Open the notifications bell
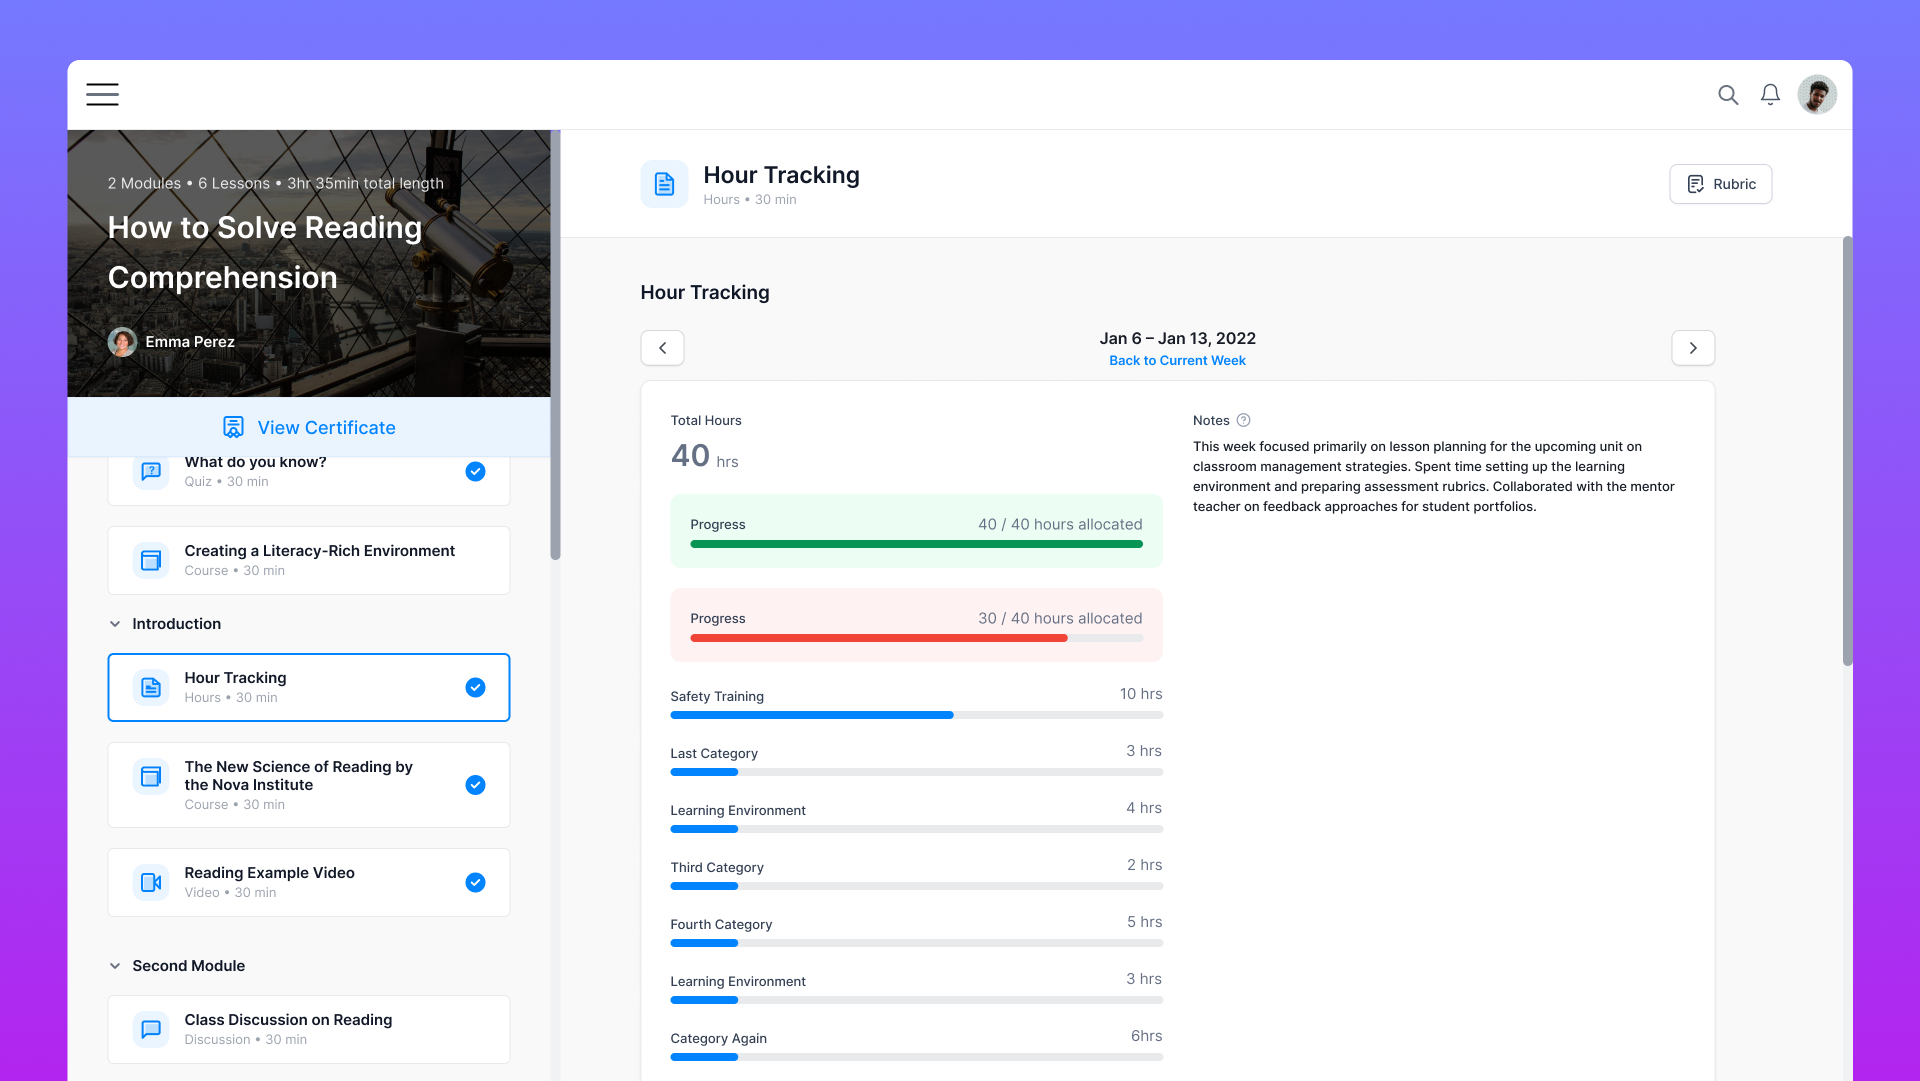Viewport: 1920px width, 1081px height. (x=1770, y=95)
